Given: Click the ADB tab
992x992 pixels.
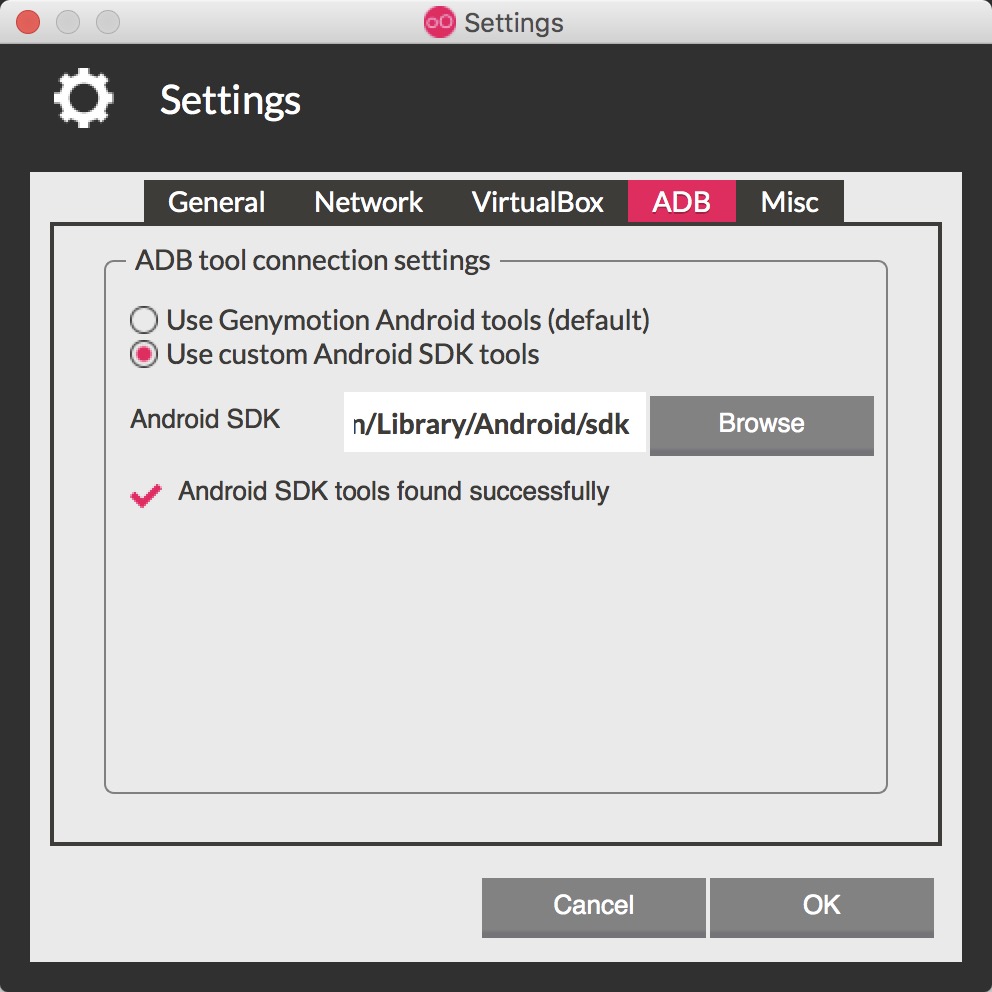Looking at the screenshot, I should coord(681,202).
